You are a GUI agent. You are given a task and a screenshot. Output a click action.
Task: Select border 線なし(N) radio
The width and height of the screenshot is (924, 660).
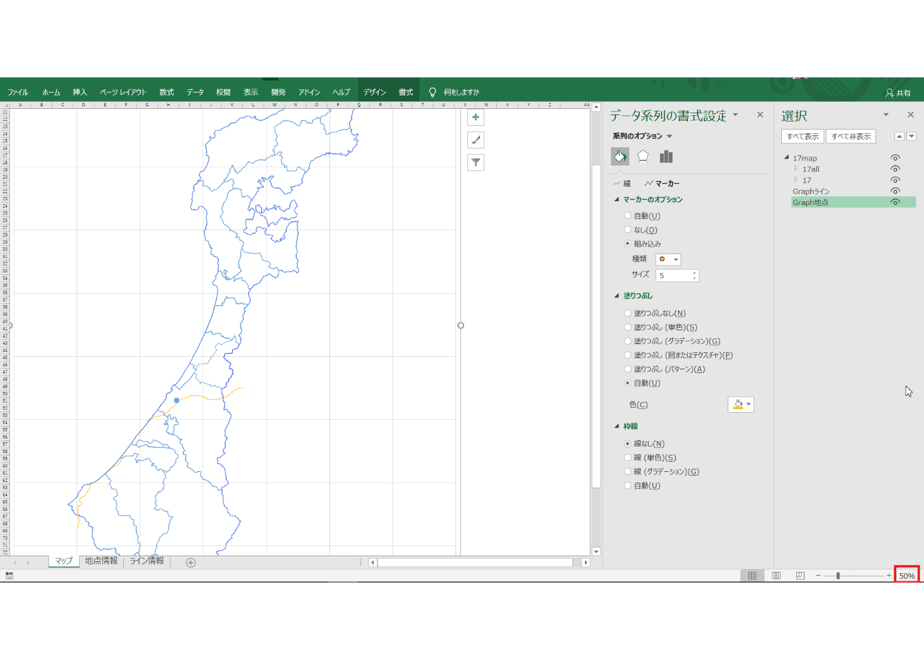(628, 444)
